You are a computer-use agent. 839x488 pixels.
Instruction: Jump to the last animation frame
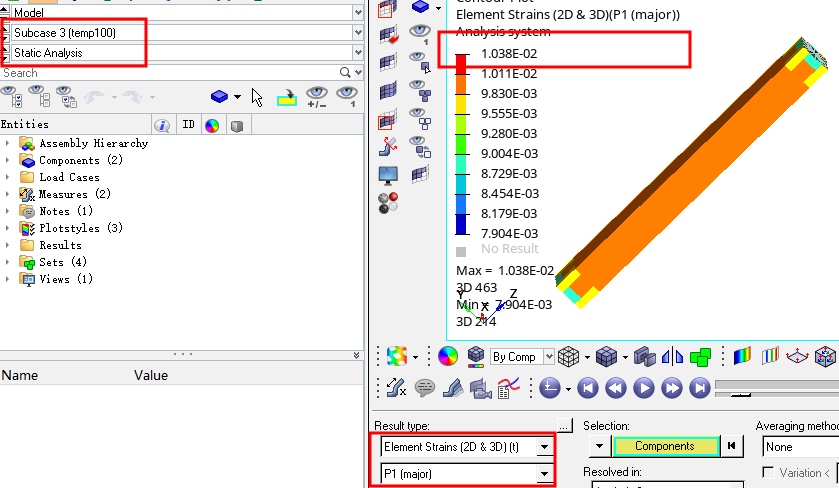click(x=700, y=387)
